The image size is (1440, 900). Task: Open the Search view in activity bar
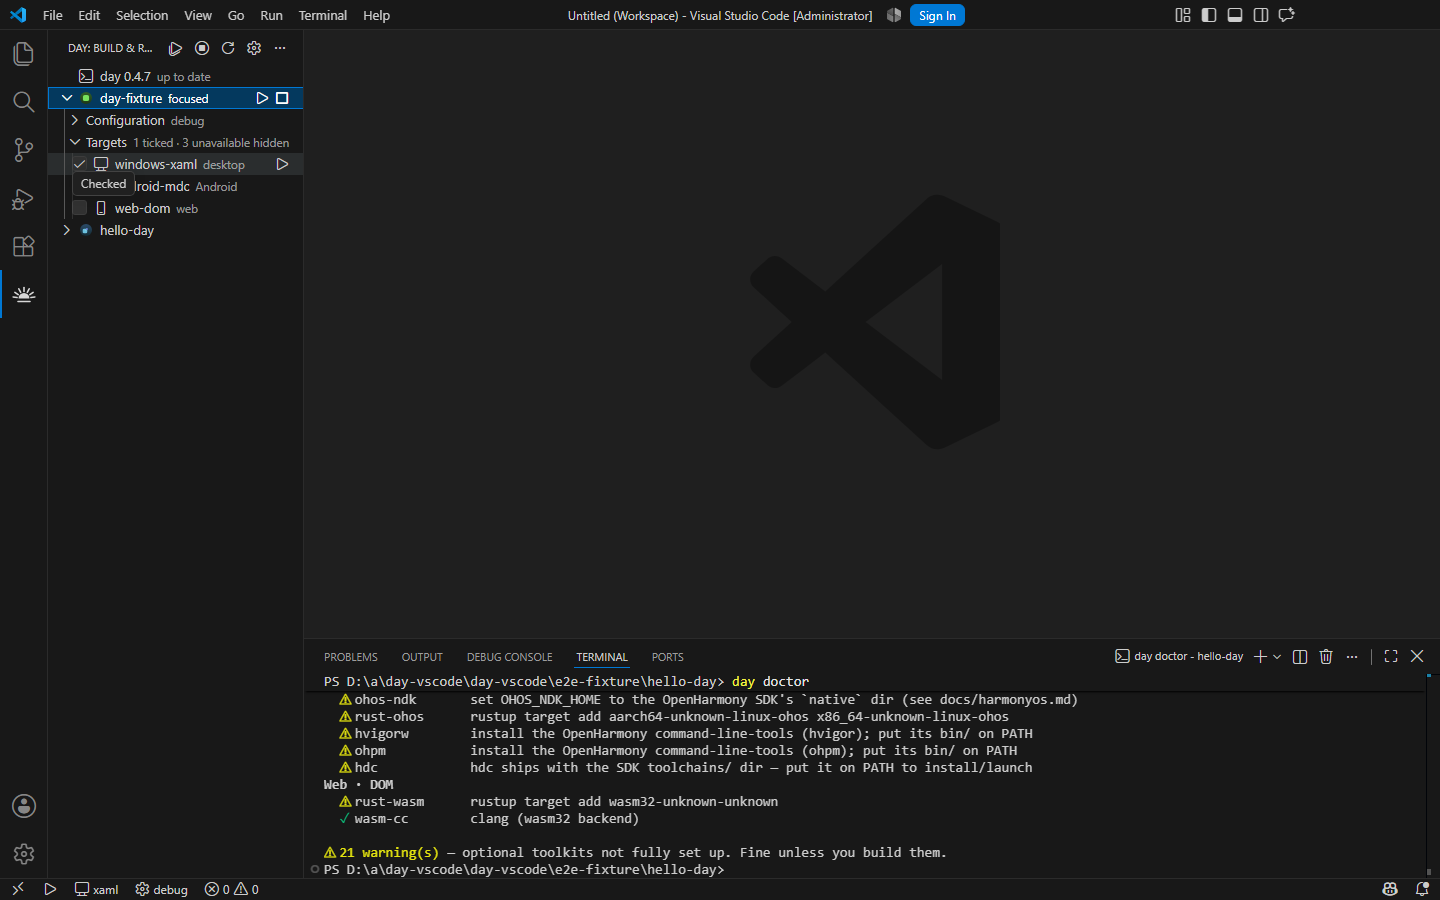pyautogui.click(x=24, y=102)
